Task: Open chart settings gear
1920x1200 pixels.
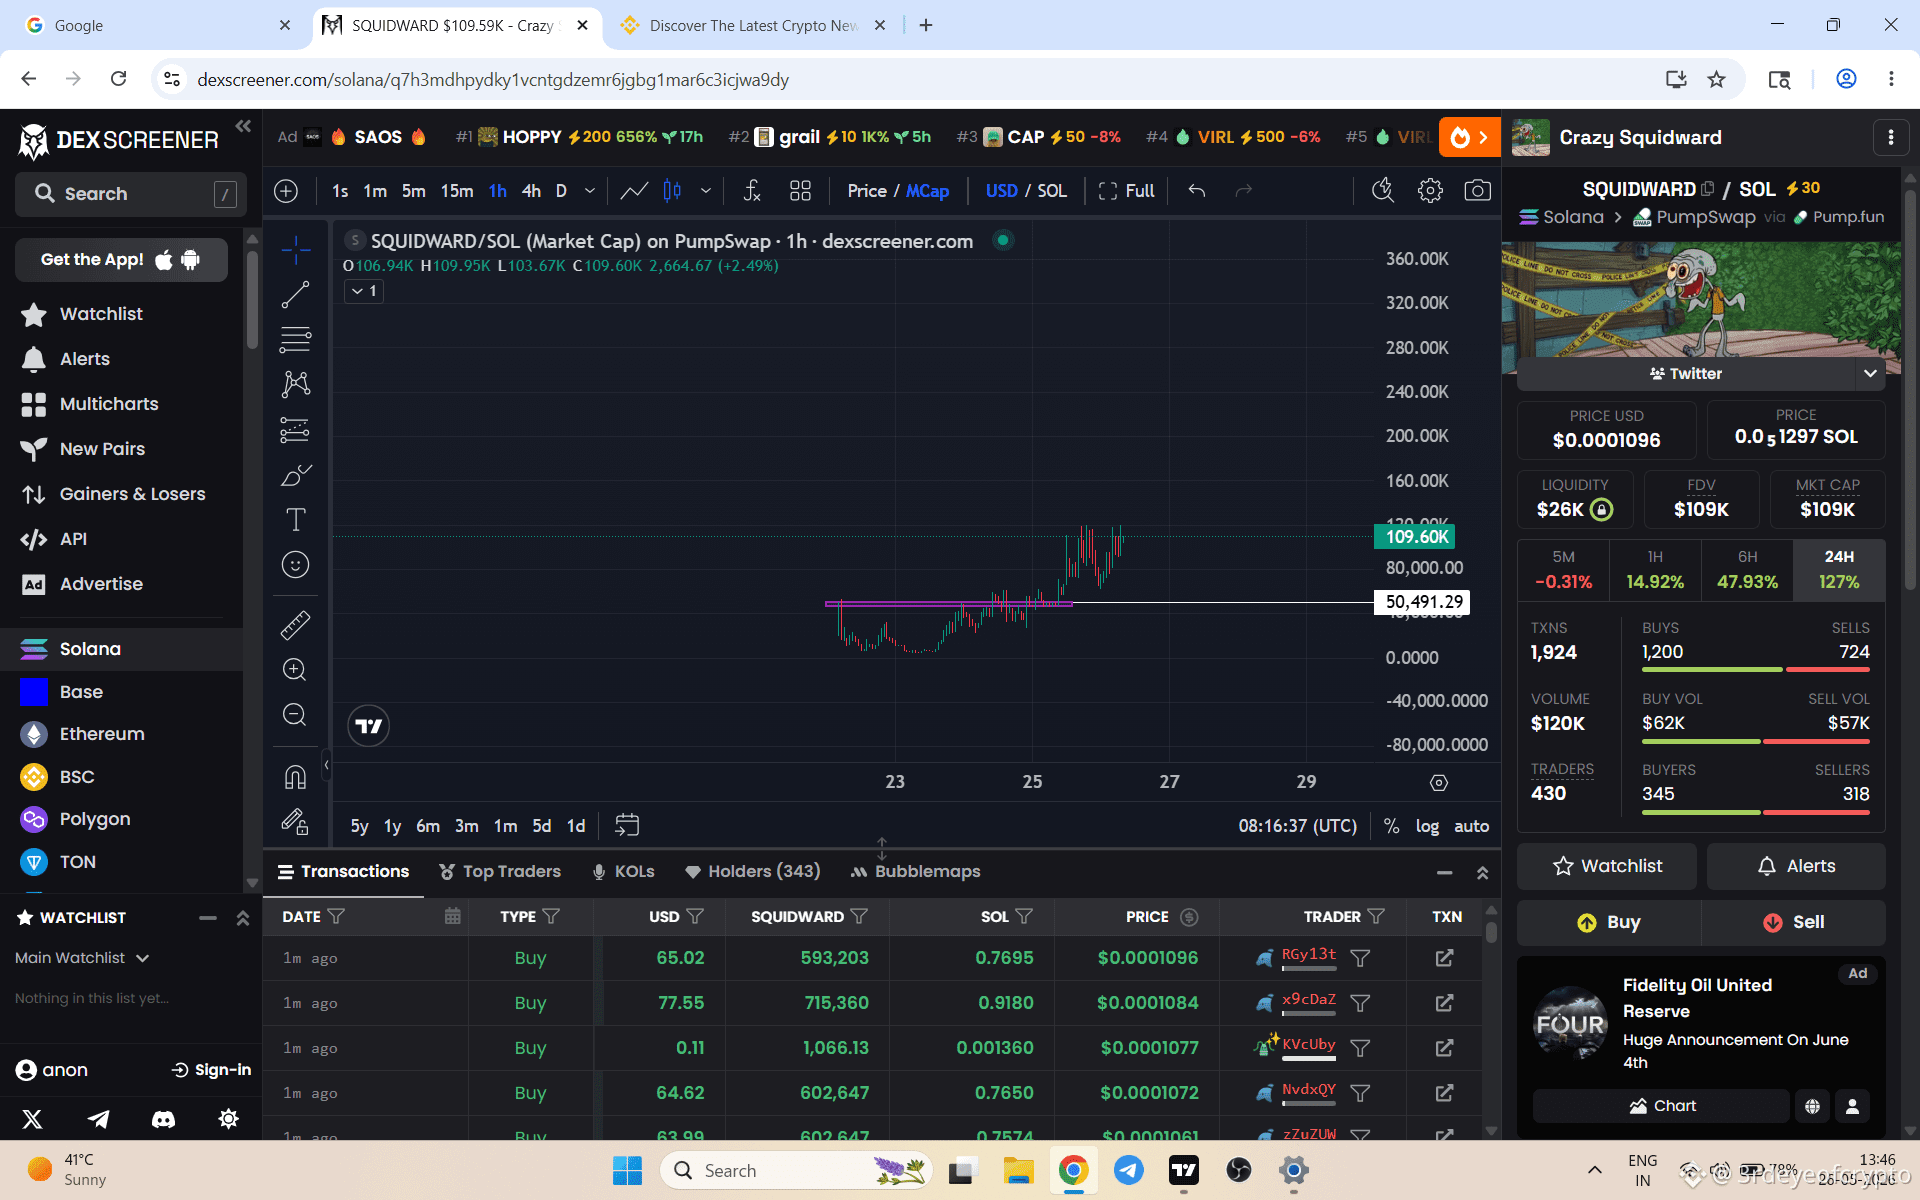Action: 1430,191
